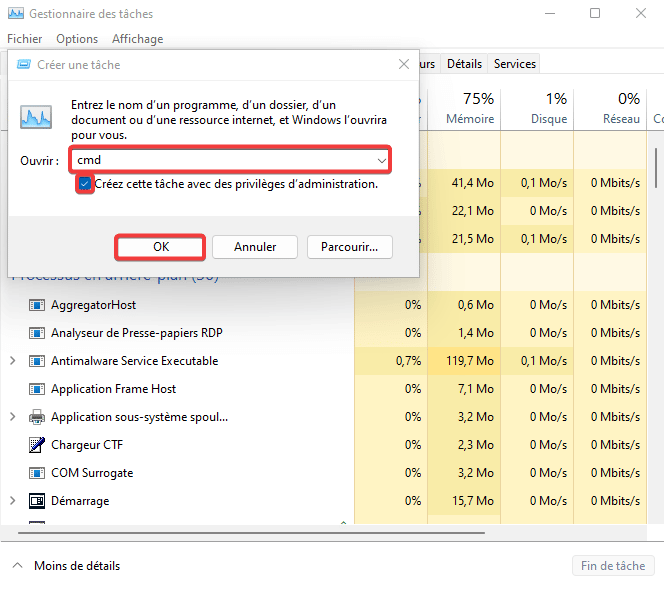664x589 pixels.
Task: Click the Chargeur CTF pen icon
Action: pyautogui.click(x=37, y=445)
